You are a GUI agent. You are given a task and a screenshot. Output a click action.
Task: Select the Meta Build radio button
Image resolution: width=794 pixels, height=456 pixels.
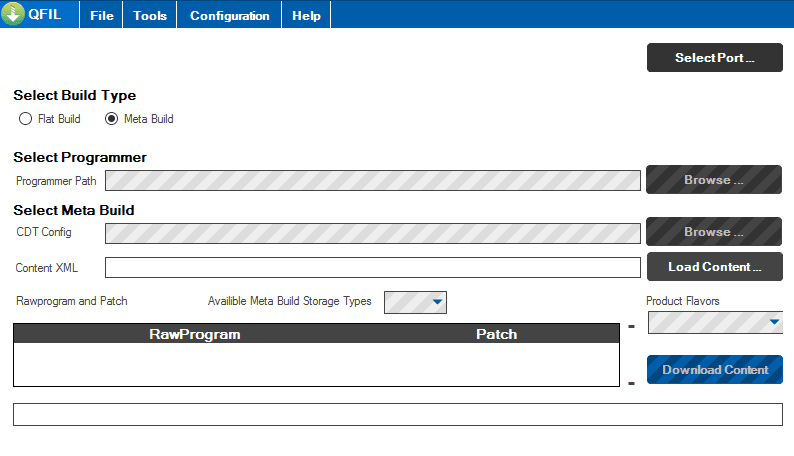pos(111,119)
